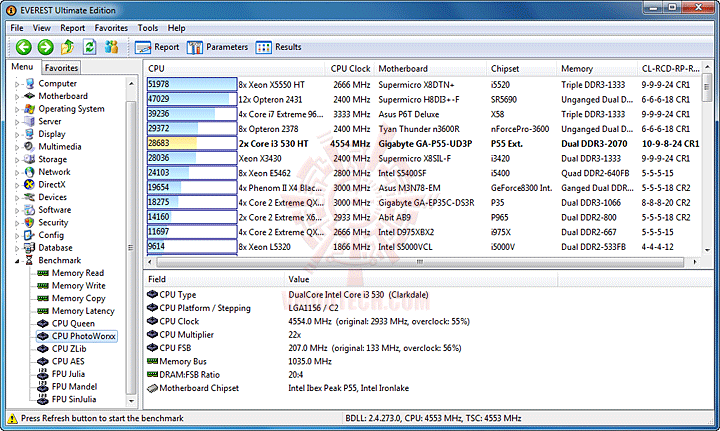The image size is (720, 431).
Task: Go back with the green left arrow
Action: point(23,47)
